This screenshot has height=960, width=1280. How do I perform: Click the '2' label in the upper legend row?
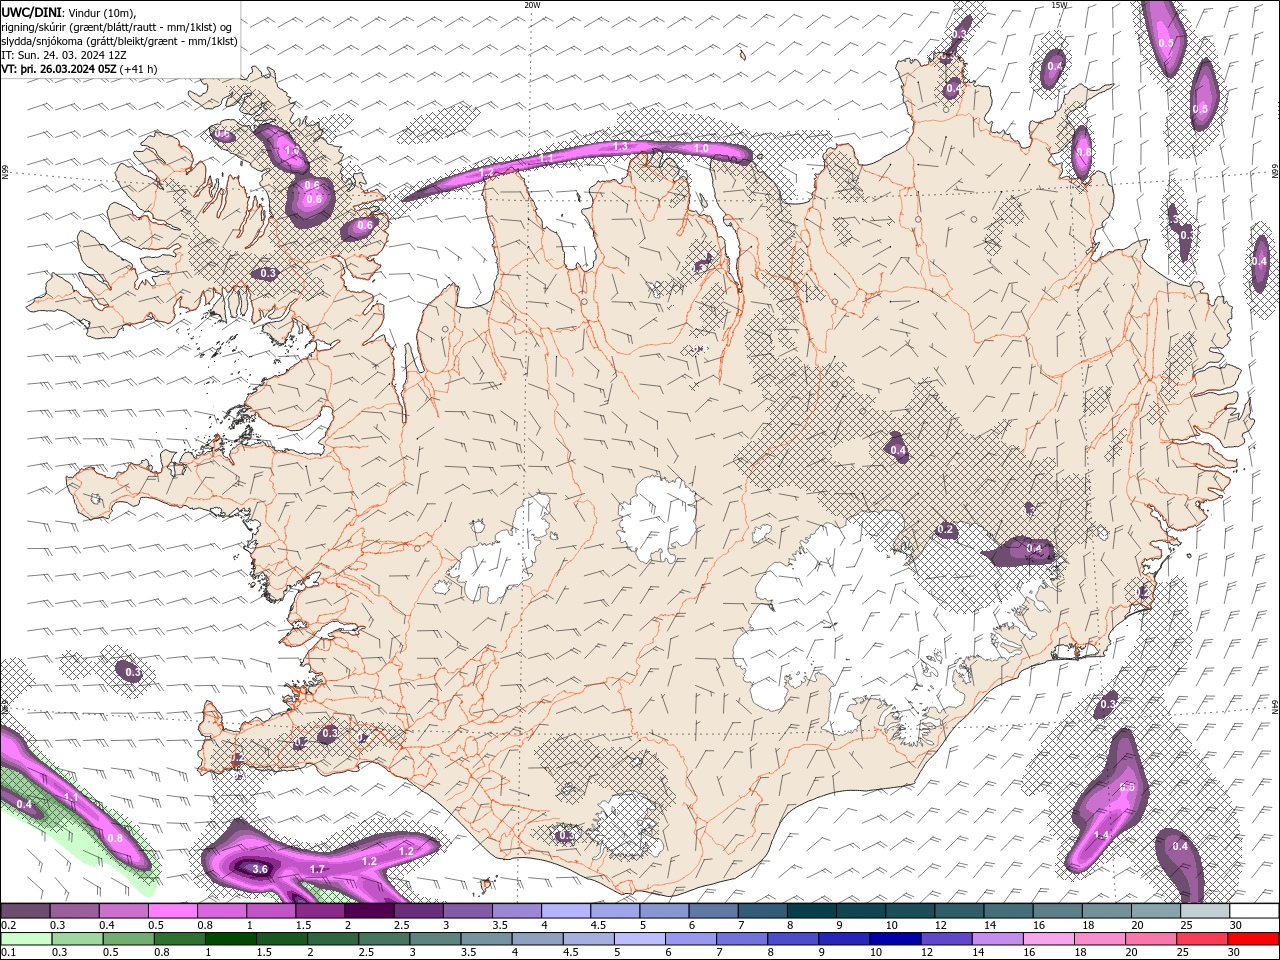point(348,925)
